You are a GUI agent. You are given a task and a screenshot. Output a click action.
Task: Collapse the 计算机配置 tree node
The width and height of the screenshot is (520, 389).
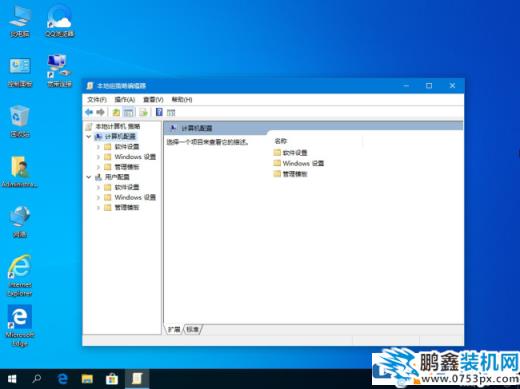[89, 136]
